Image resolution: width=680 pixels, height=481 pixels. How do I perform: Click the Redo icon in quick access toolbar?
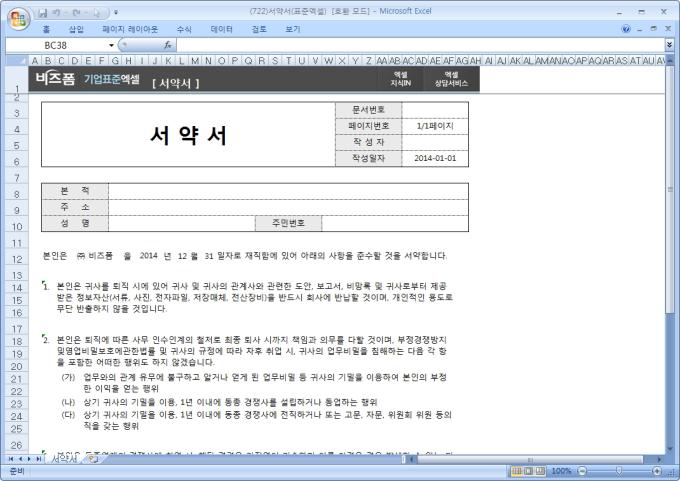click(x=76, y=13)
